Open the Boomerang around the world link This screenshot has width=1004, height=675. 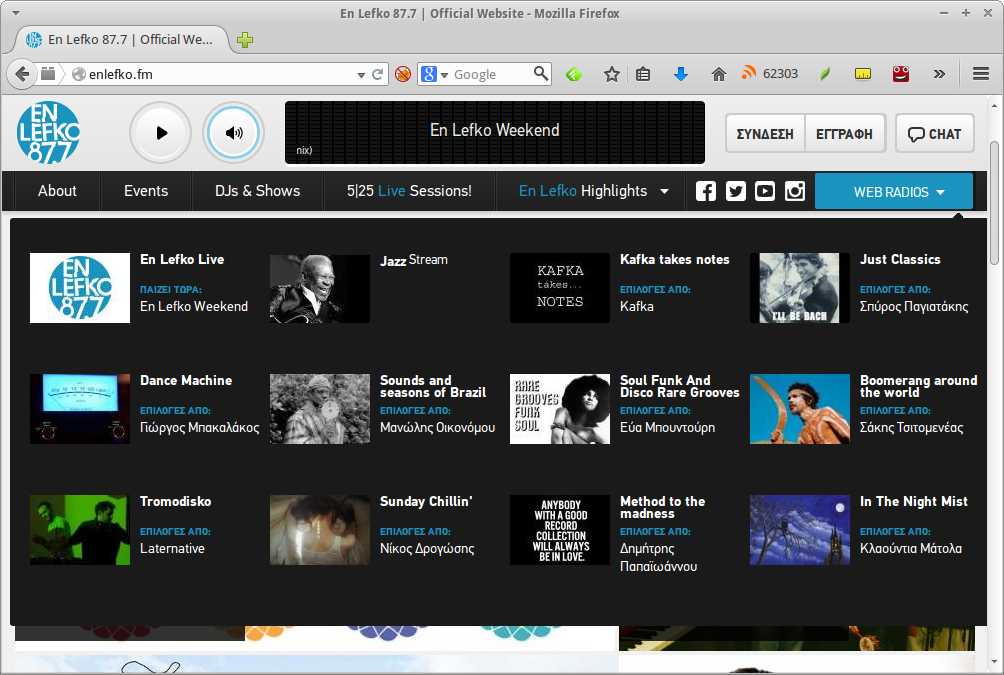coord(918,386)
